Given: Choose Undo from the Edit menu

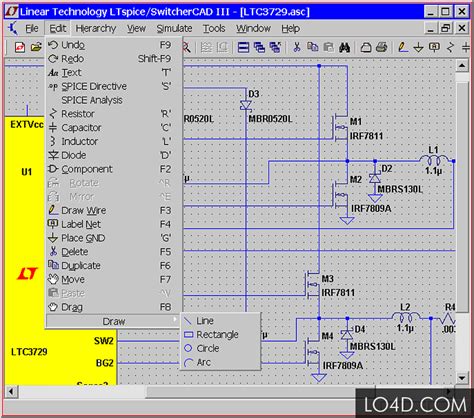Looking at the screenshot, I should [x=113, y=45].
